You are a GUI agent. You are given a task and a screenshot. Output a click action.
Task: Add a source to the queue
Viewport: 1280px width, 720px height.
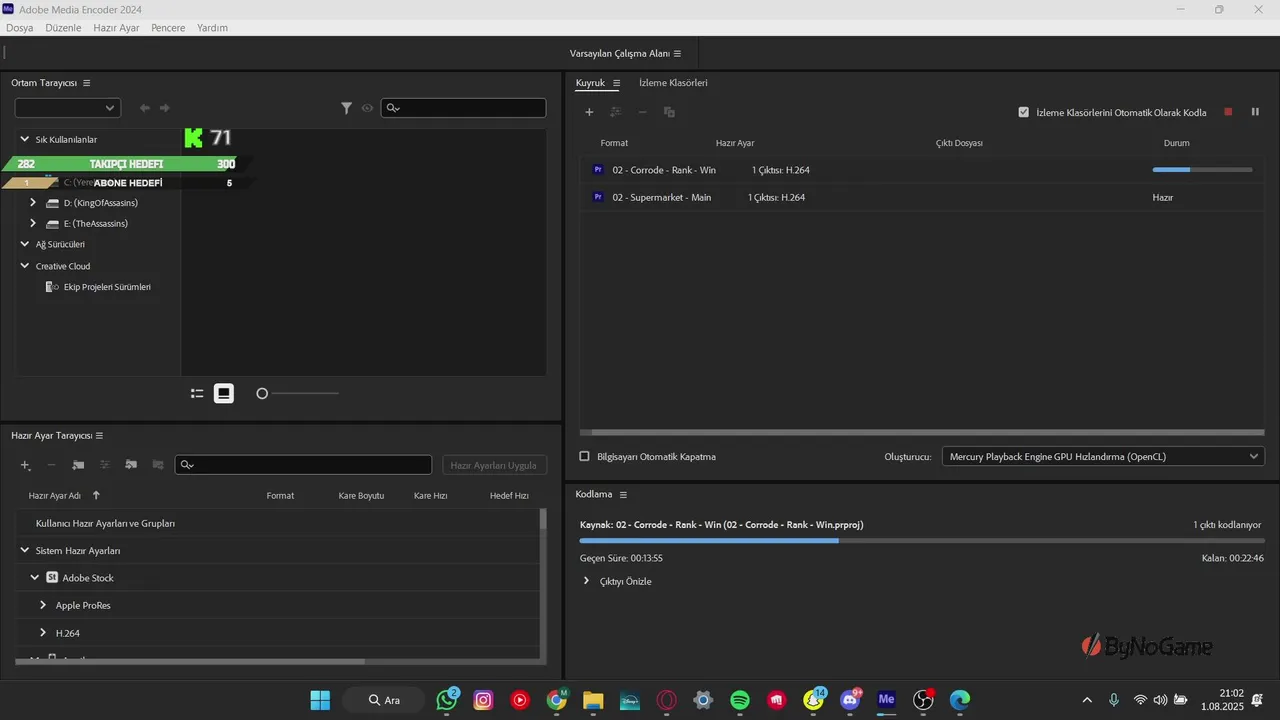pyautogui.click(x=589, y=112)
